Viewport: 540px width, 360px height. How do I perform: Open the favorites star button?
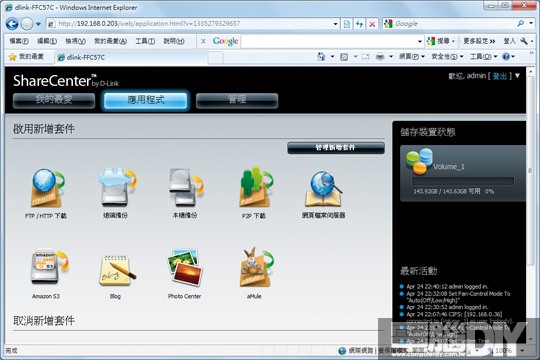coord(26,56)
